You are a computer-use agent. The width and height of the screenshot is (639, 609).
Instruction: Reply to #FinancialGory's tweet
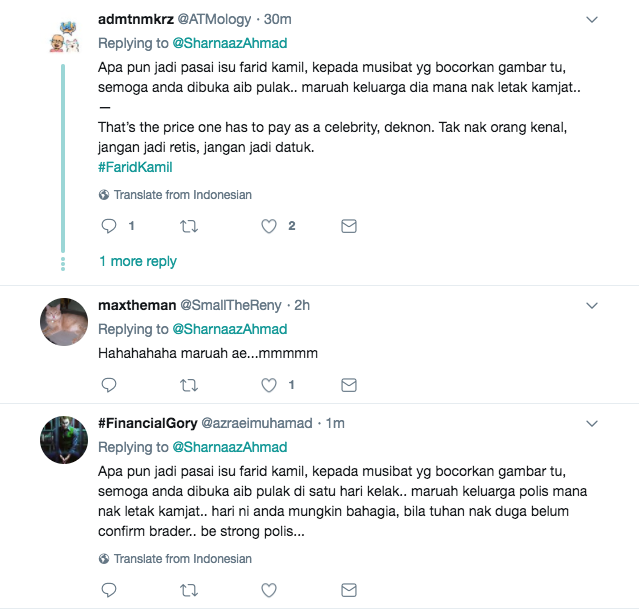[x=110, y=590]
